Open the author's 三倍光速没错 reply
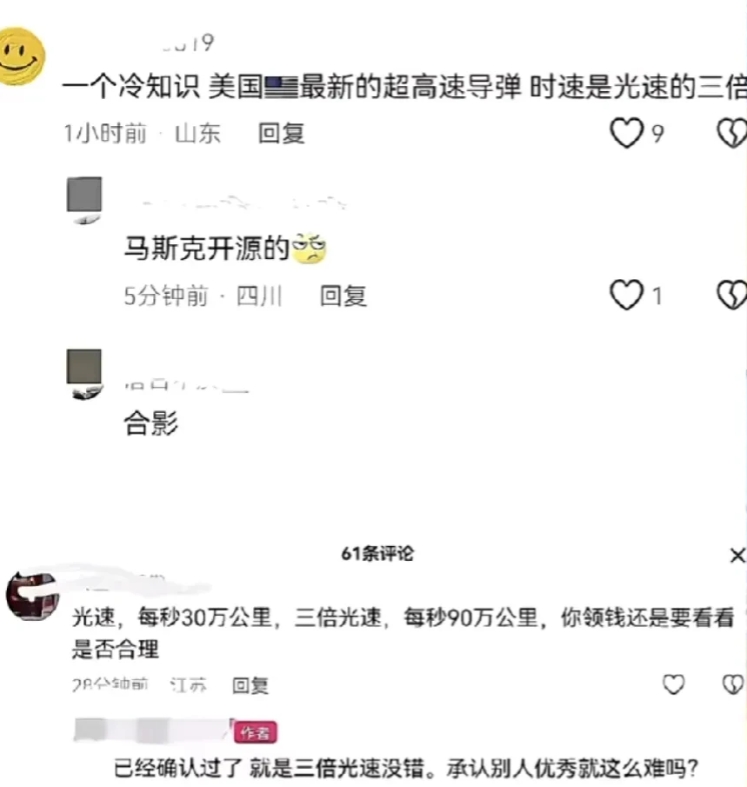This screenshot has width=747, height=787. point(407,768)
